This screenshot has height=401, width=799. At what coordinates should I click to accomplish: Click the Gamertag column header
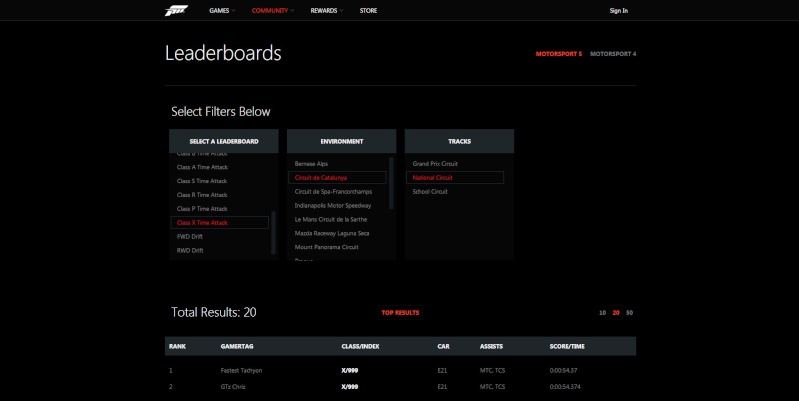(x=237, y=346)
